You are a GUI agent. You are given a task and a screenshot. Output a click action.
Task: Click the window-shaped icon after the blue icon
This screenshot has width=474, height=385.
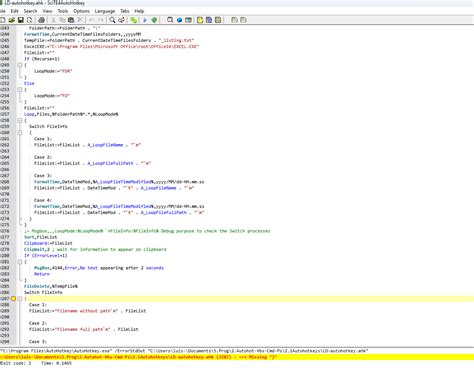click(188, 20)
